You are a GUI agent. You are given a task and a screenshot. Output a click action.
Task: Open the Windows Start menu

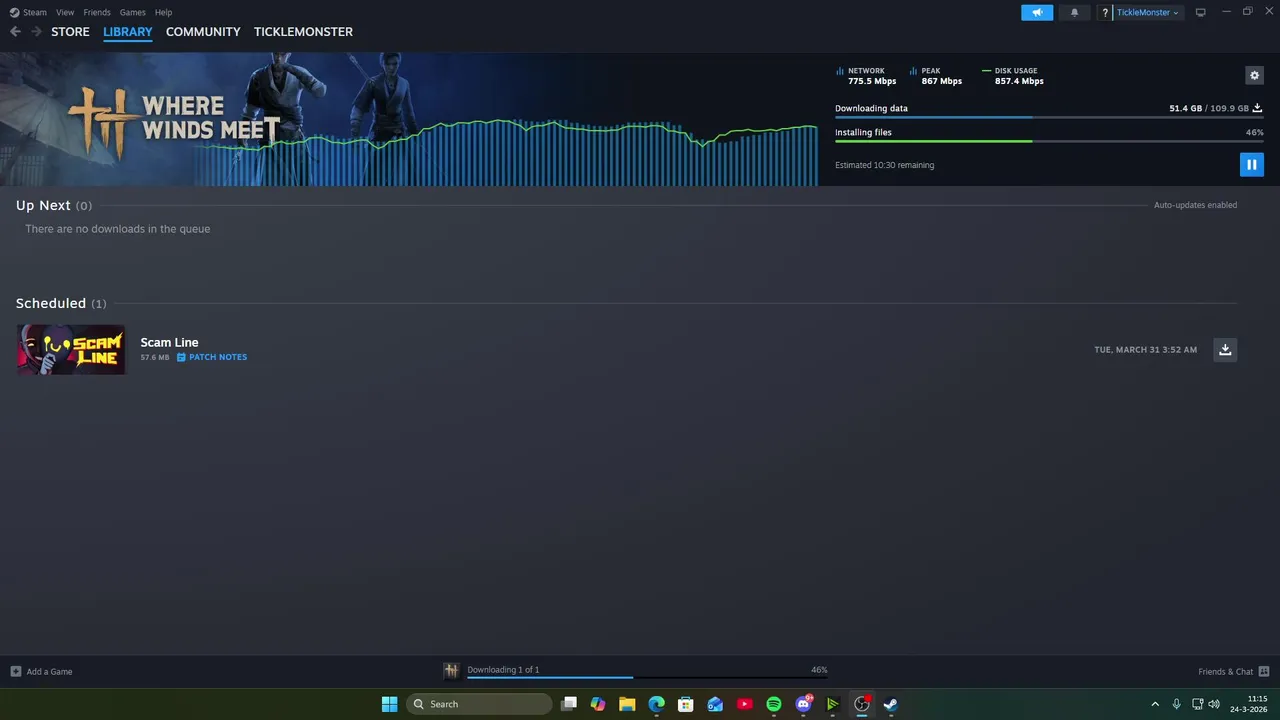coord(389,704)
